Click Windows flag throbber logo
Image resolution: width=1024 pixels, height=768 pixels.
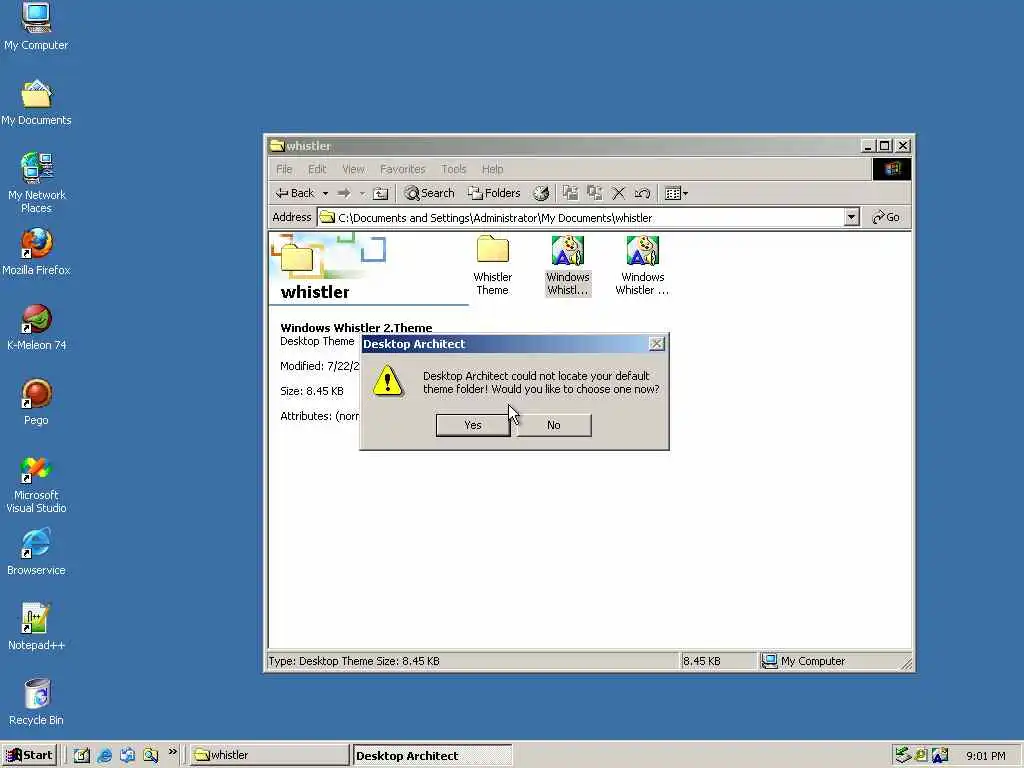(891, 169)
